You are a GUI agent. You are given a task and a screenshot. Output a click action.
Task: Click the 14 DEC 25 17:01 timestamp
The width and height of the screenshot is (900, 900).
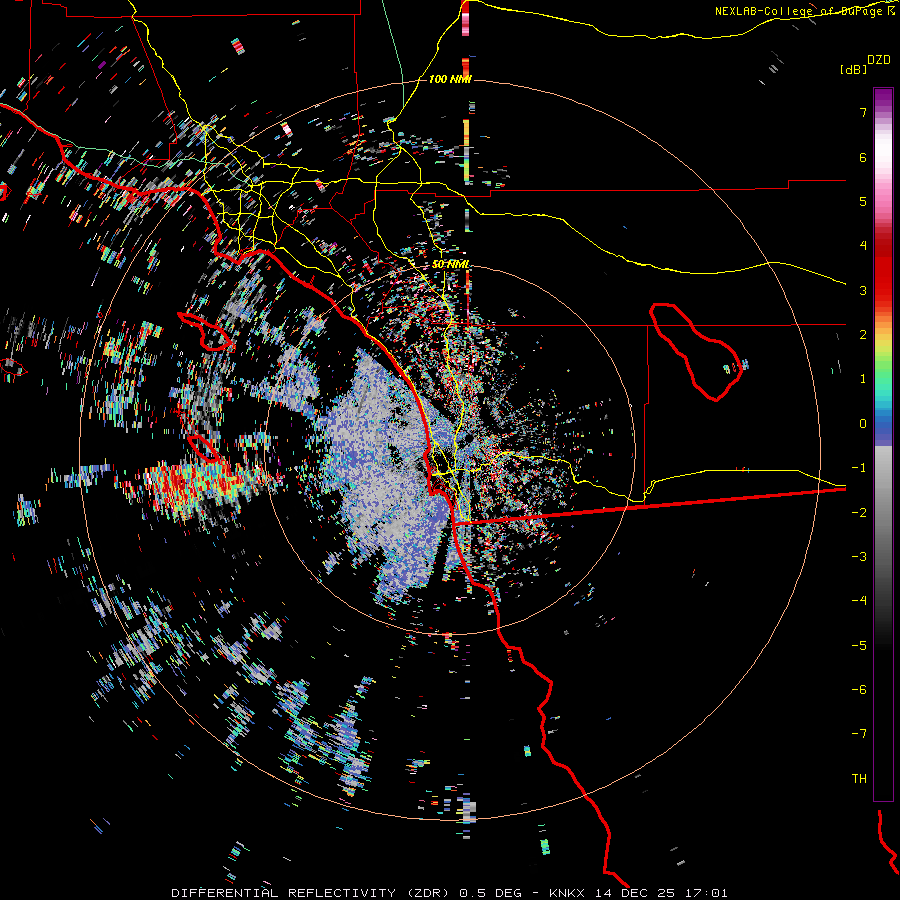[661, 893]
